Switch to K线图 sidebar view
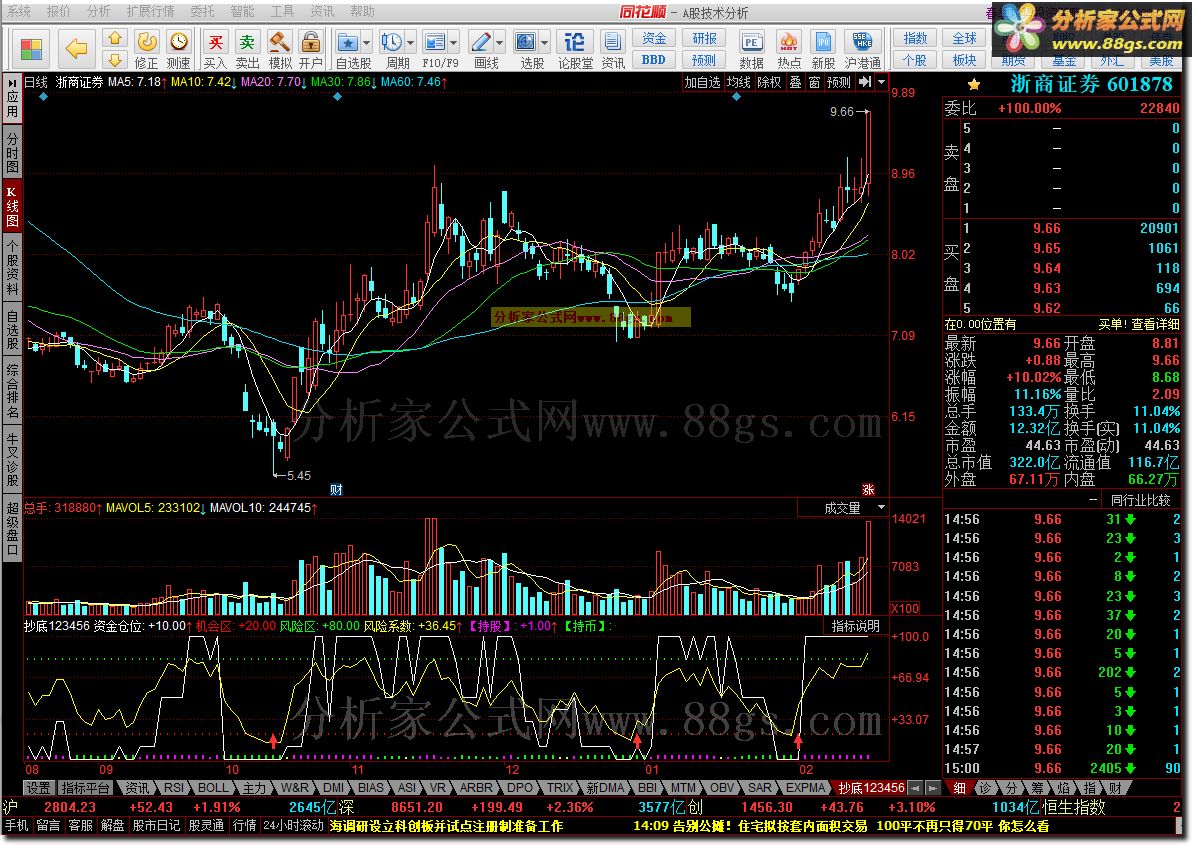Image resolution: width=1194 pixels, height=846 pixels. [x=12, y=206]
